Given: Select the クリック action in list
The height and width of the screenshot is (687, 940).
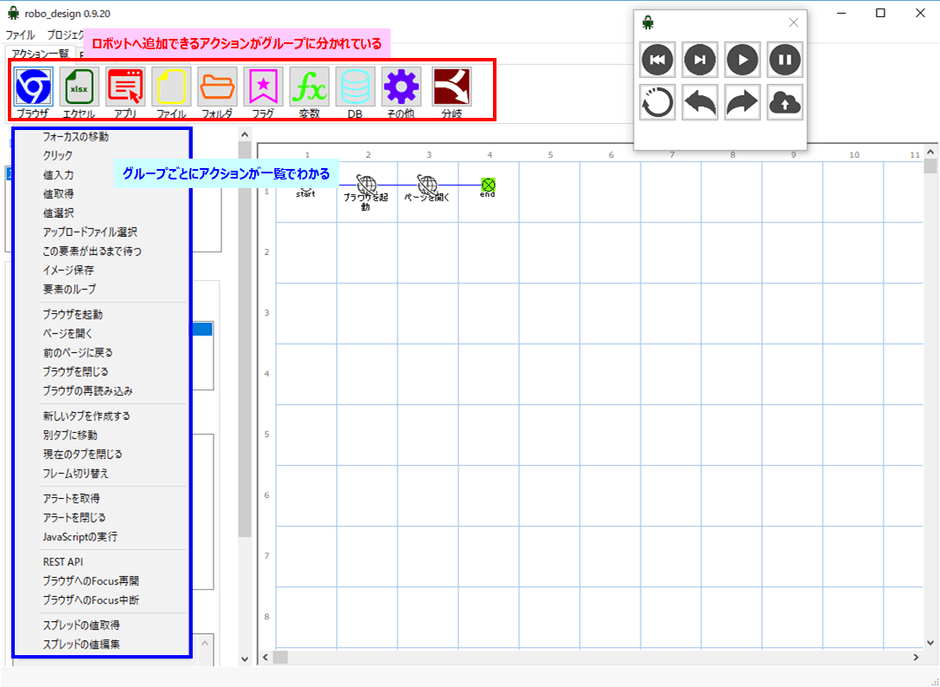Looking at the screenshot, I should [57, 155].
